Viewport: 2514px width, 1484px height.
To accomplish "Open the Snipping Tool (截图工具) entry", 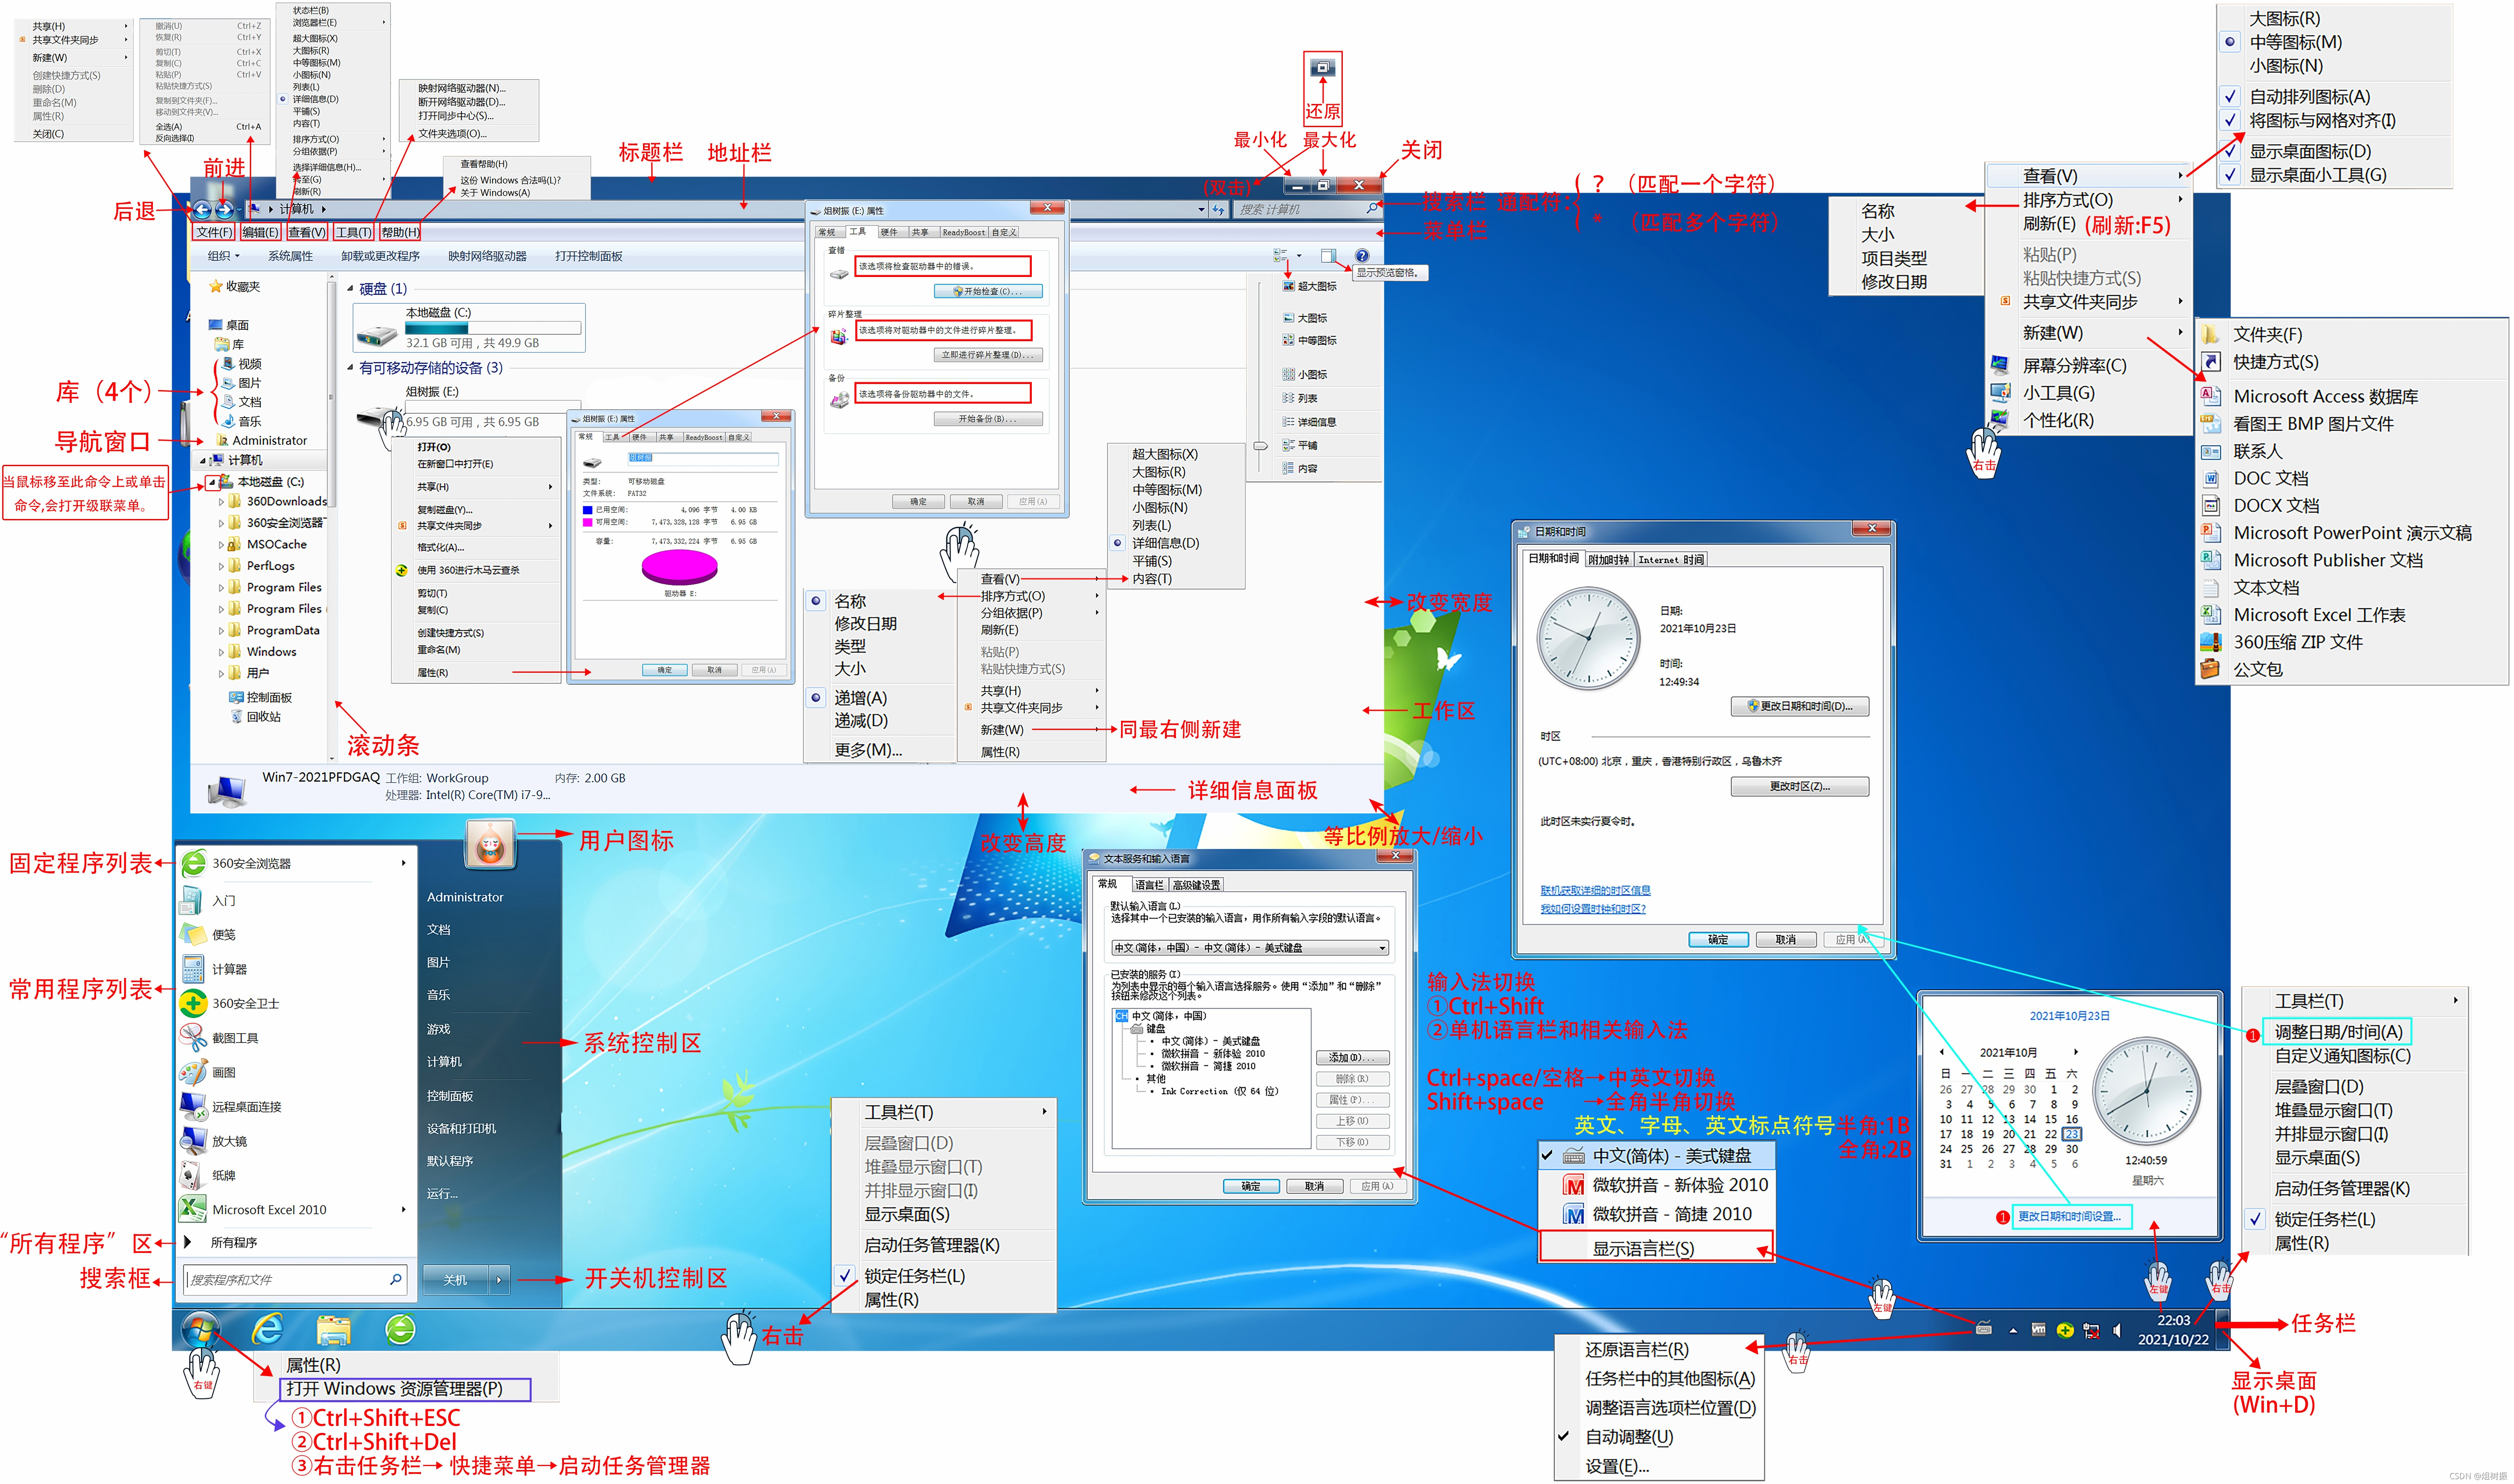I will tap(235, 1038).
